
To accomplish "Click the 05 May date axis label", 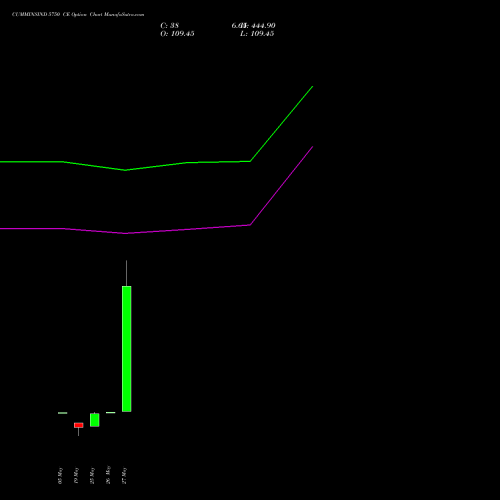I will 60,476.
